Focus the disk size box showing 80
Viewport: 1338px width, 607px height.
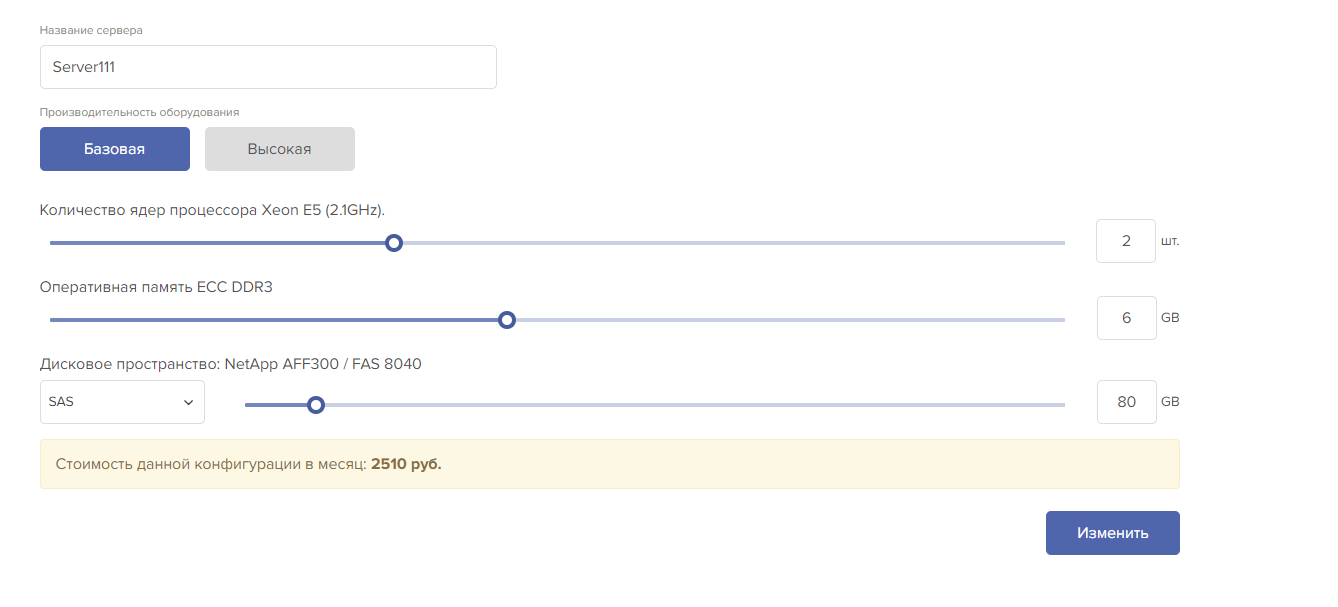(x=1126, y=402)
